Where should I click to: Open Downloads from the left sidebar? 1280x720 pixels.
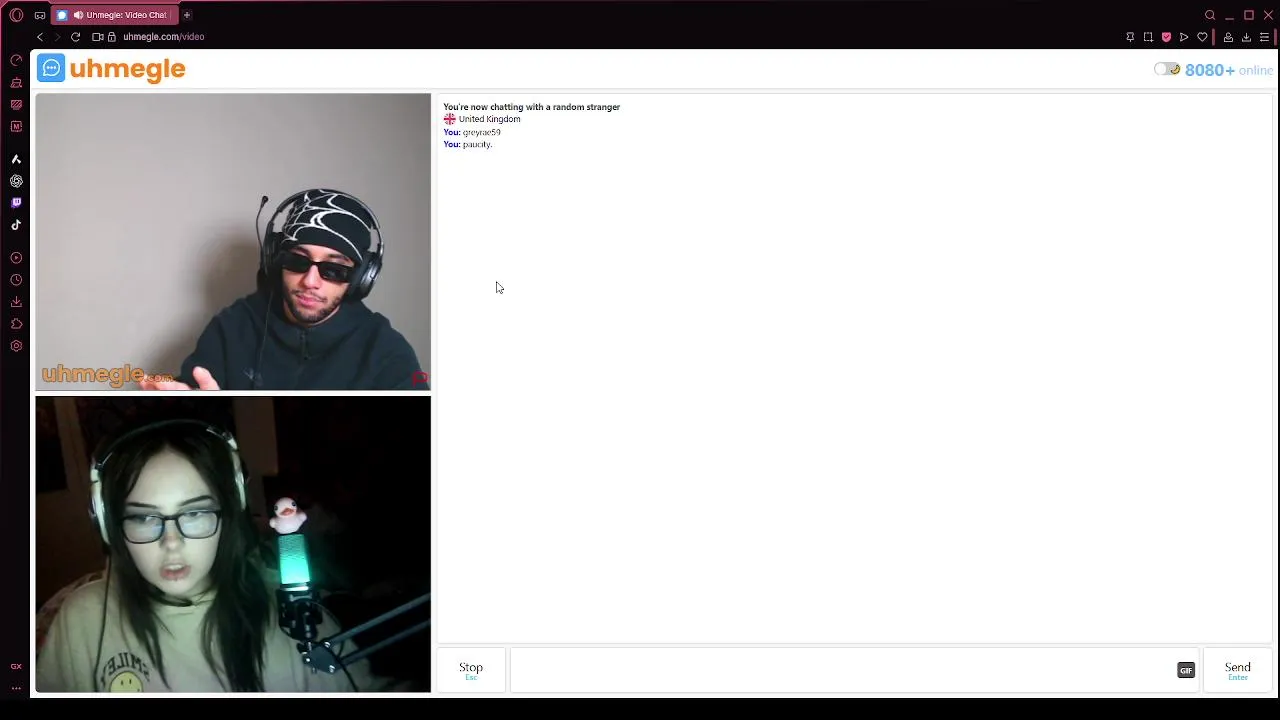tap(16, 302)
